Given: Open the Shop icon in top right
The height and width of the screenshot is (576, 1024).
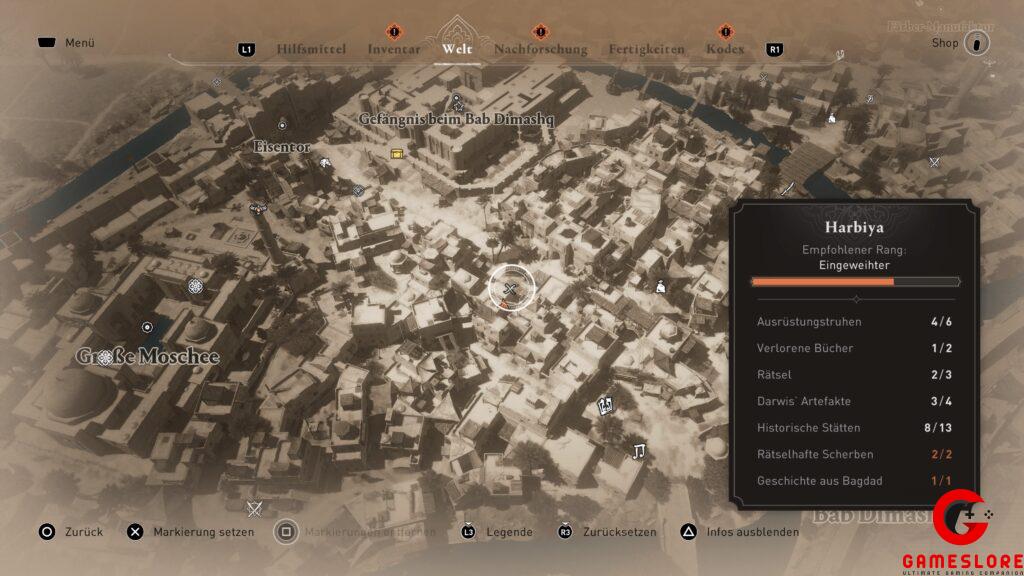Looking at the screenshot, I should click(977, 43).
